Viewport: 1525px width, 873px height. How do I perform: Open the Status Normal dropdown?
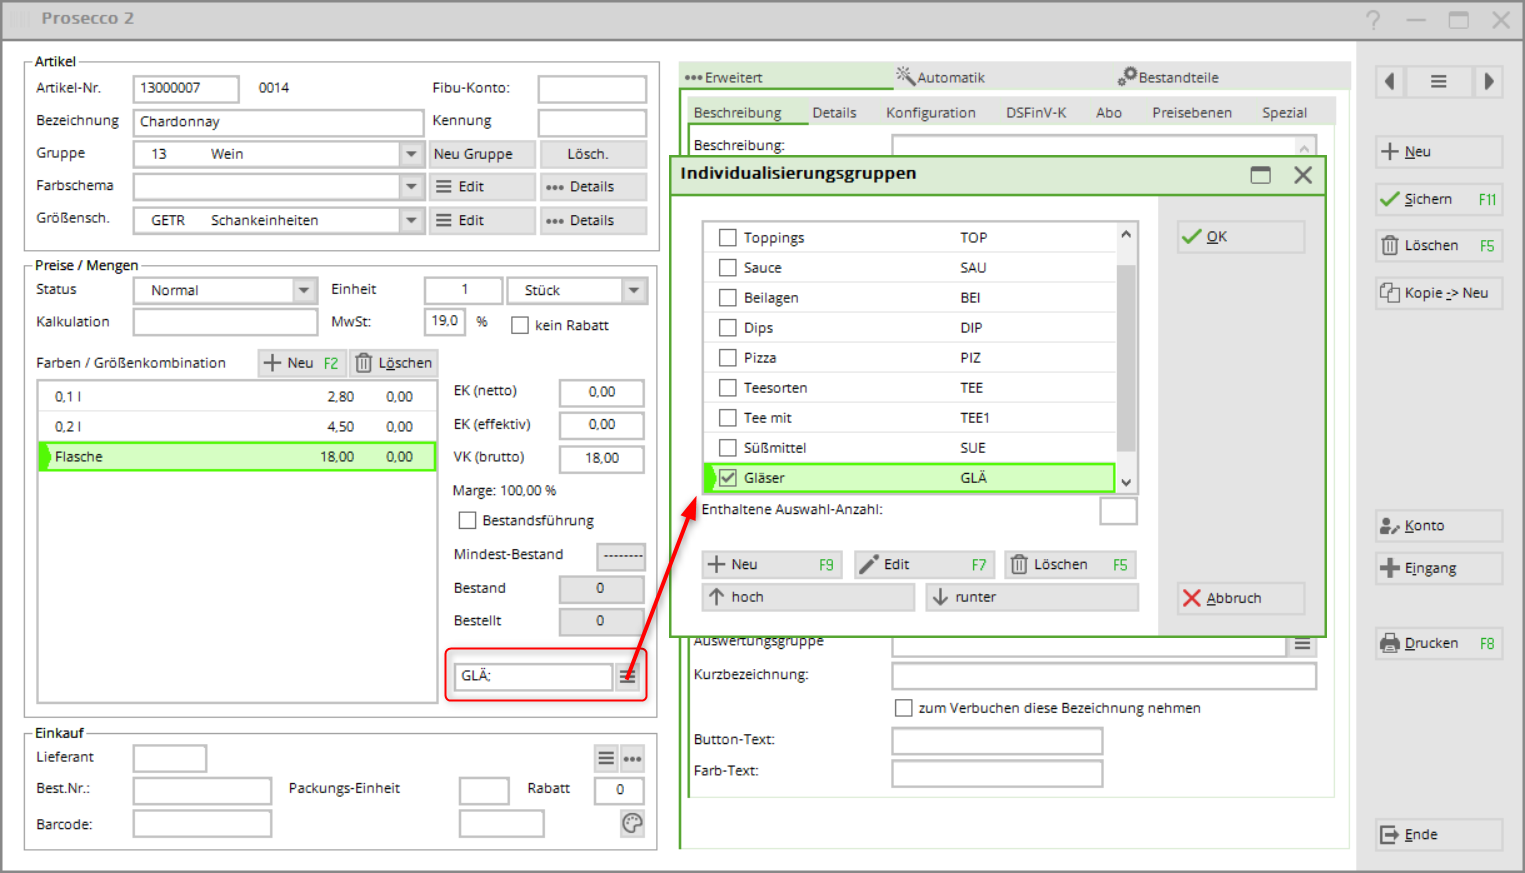pyautogui.click(x=304, y=290)
